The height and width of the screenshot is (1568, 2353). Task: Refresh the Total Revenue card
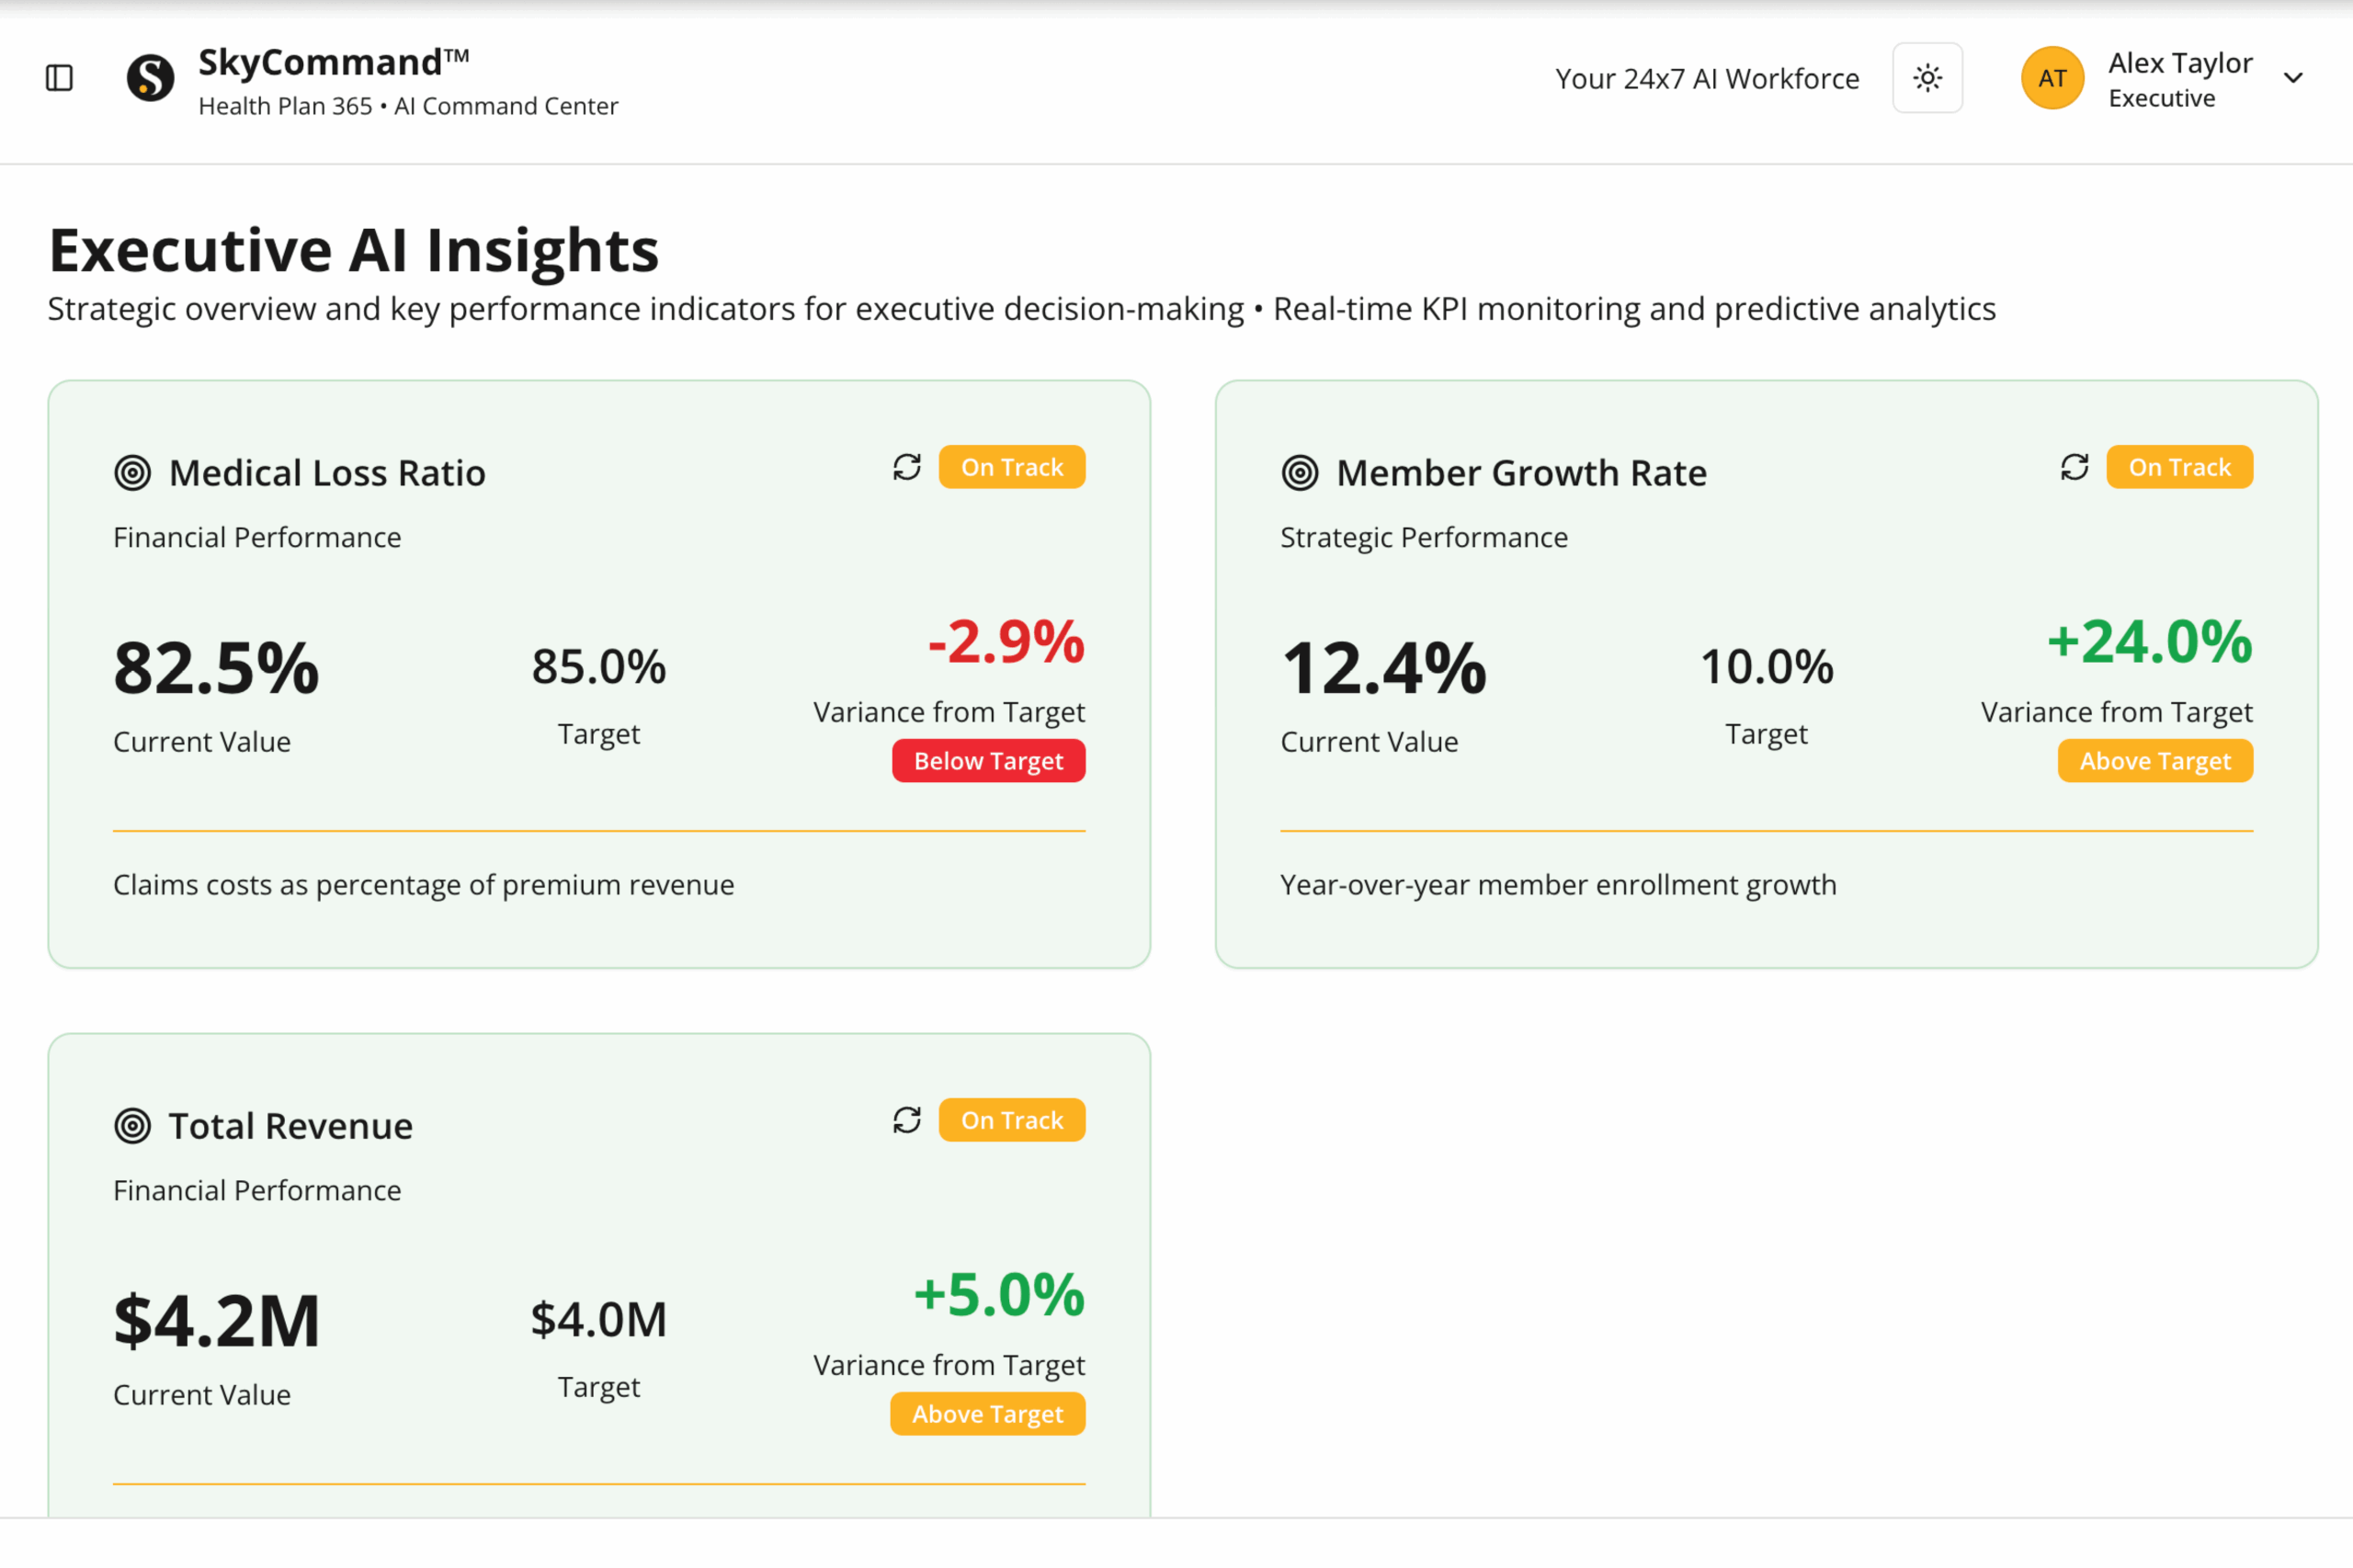907,1120
